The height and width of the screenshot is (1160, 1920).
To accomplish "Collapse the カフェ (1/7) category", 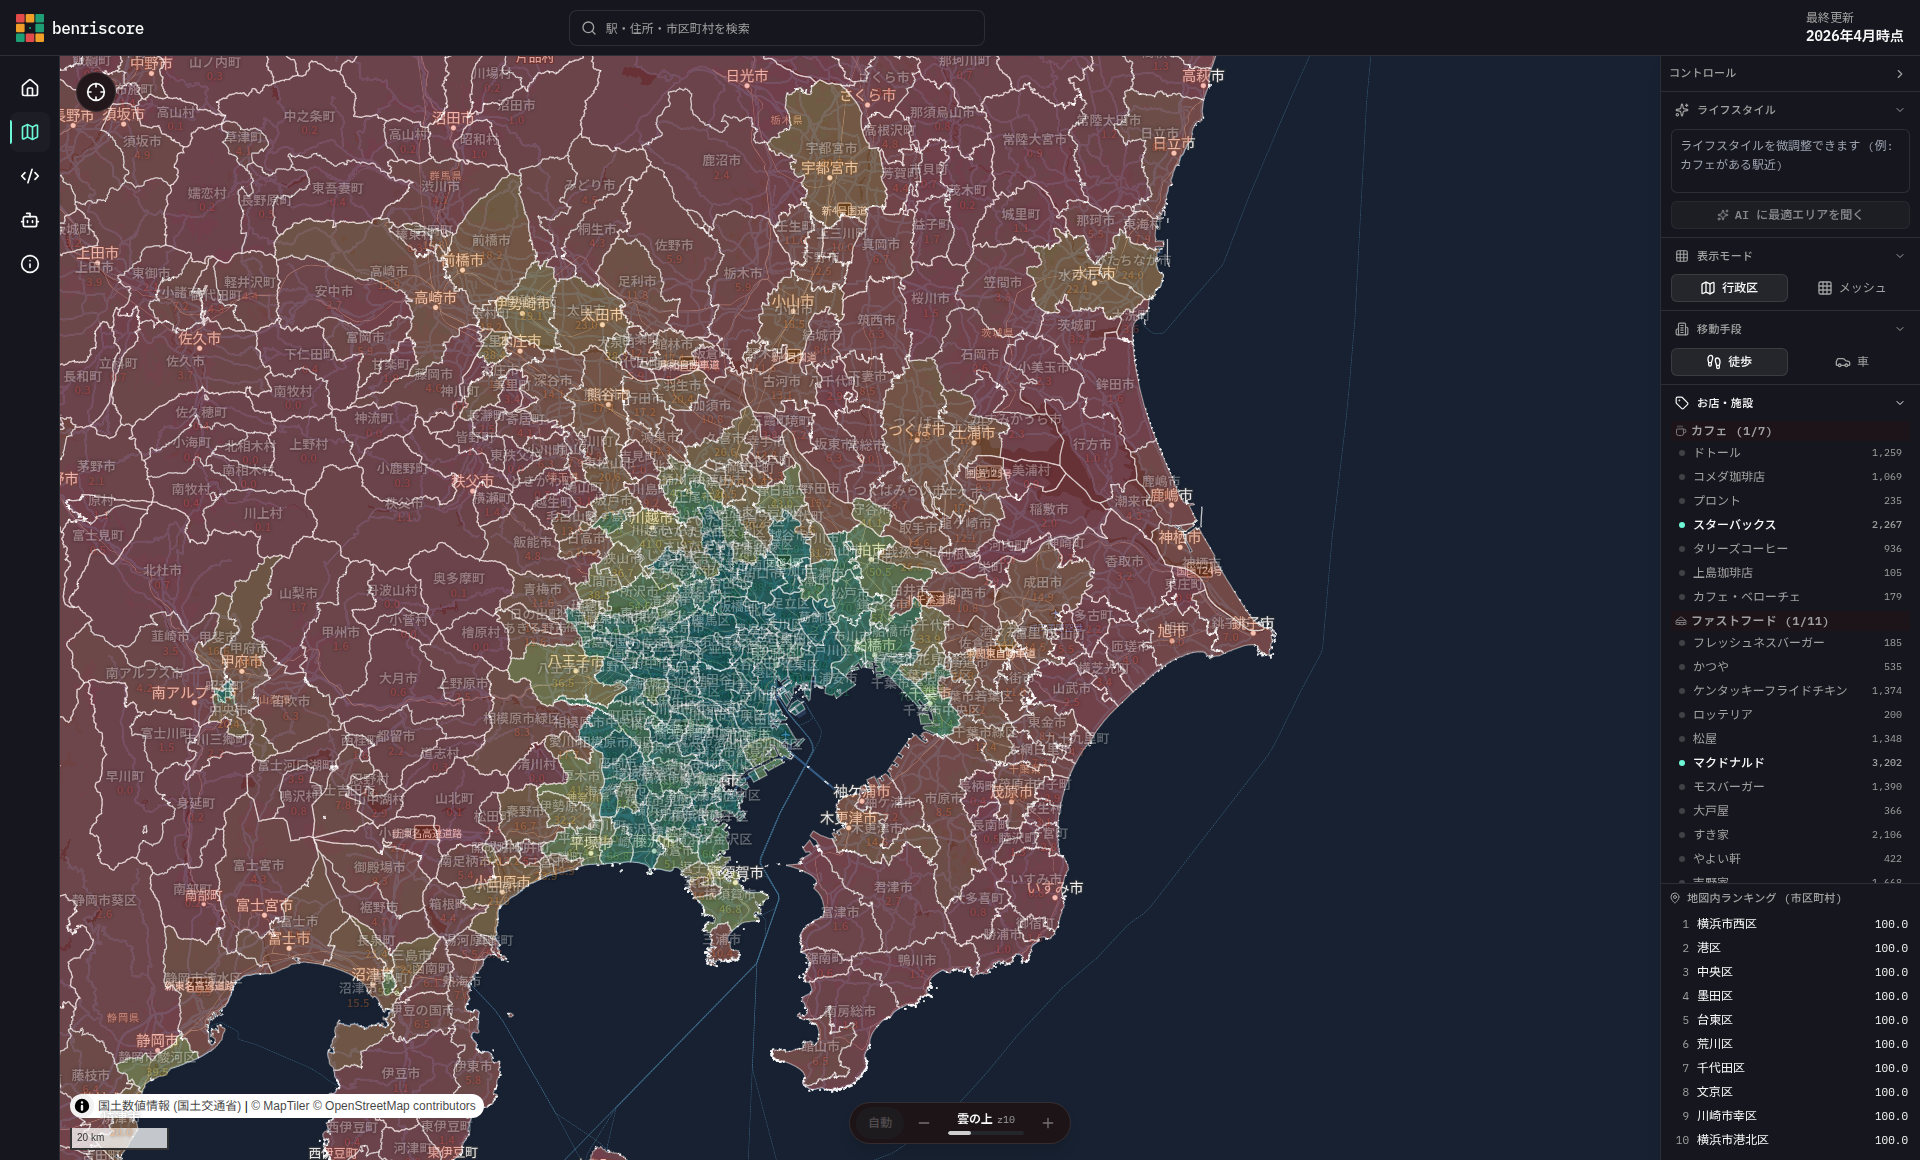I will (1790, 431).
